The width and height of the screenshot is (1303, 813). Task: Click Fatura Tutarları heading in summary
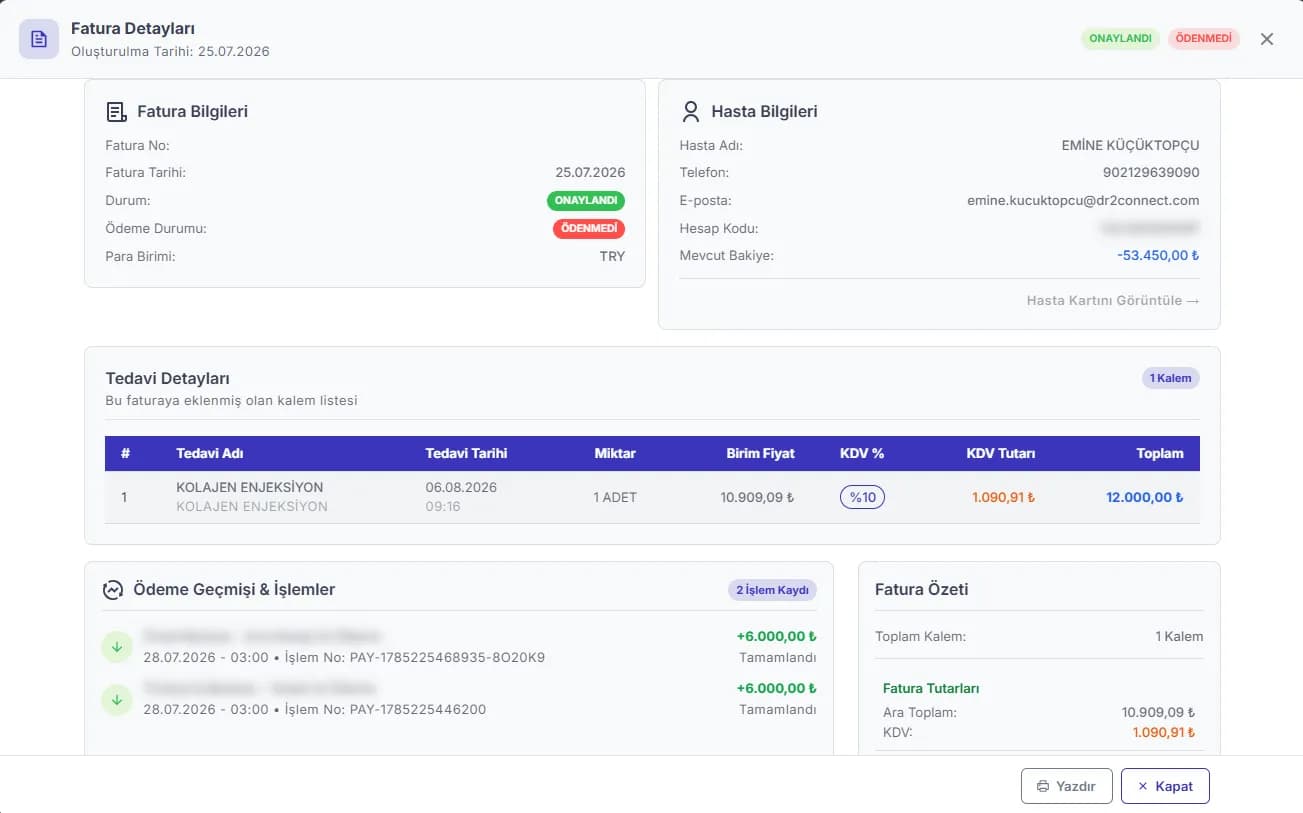pos(931,688)
